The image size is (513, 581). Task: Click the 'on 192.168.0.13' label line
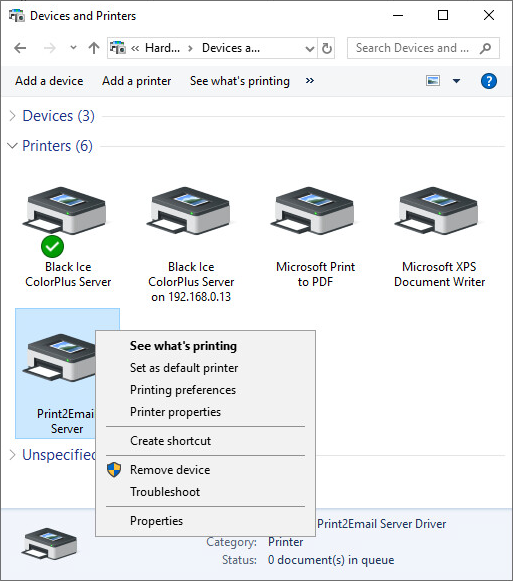coord(191,297)
